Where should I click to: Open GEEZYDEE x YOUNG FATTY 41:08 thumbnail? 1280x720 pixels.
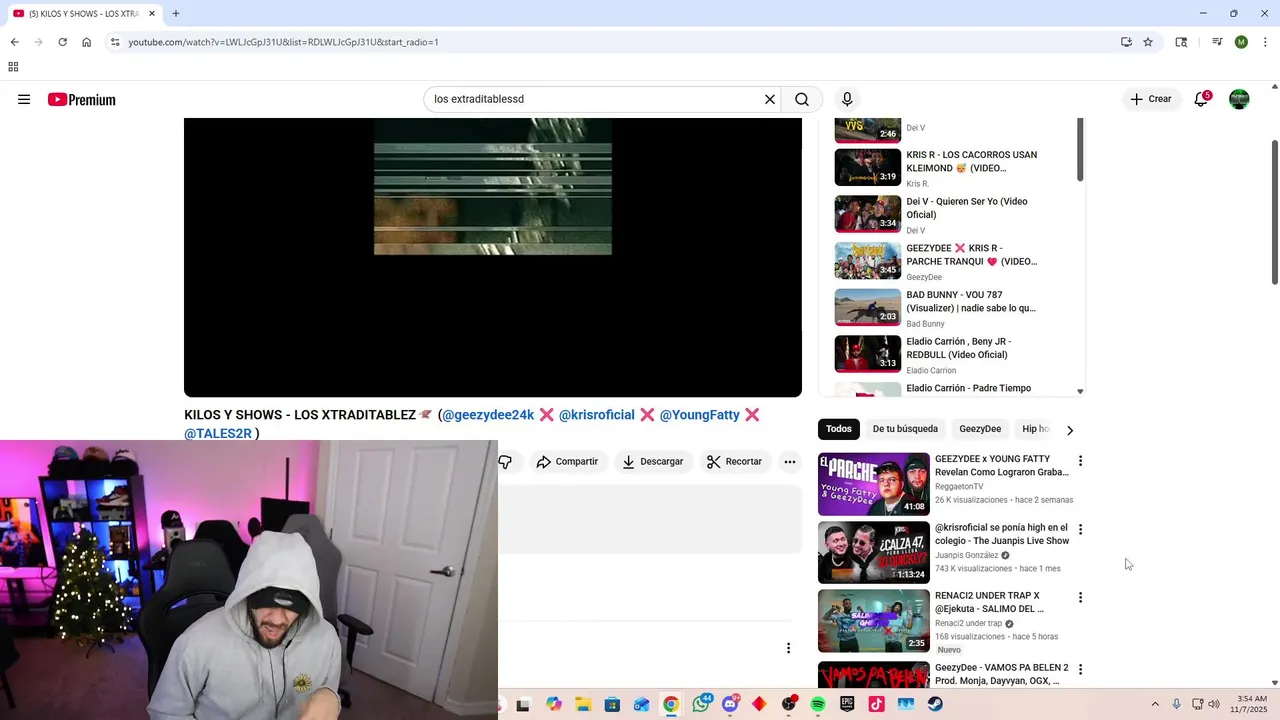tap(873, 484)
